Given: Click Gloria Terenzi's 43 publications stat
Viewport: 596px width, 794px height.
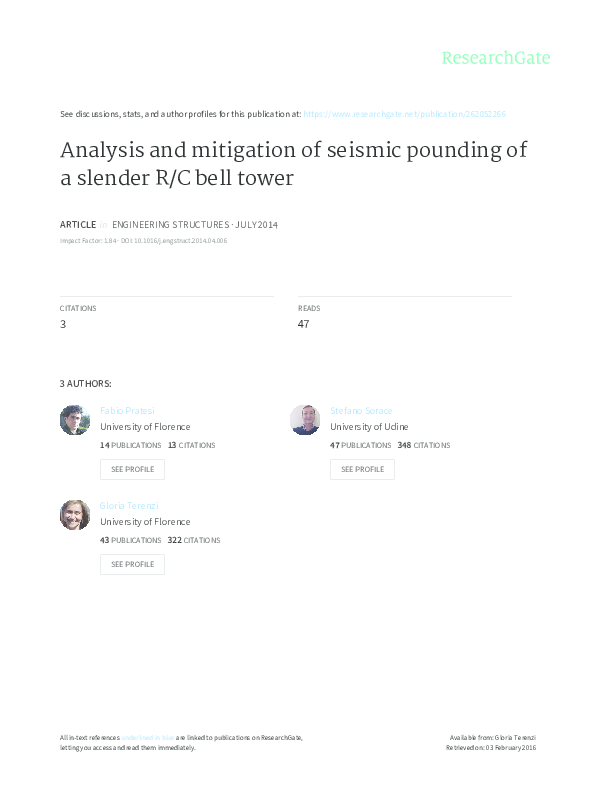Looking at the screenshot, I should tap(131, 540).
